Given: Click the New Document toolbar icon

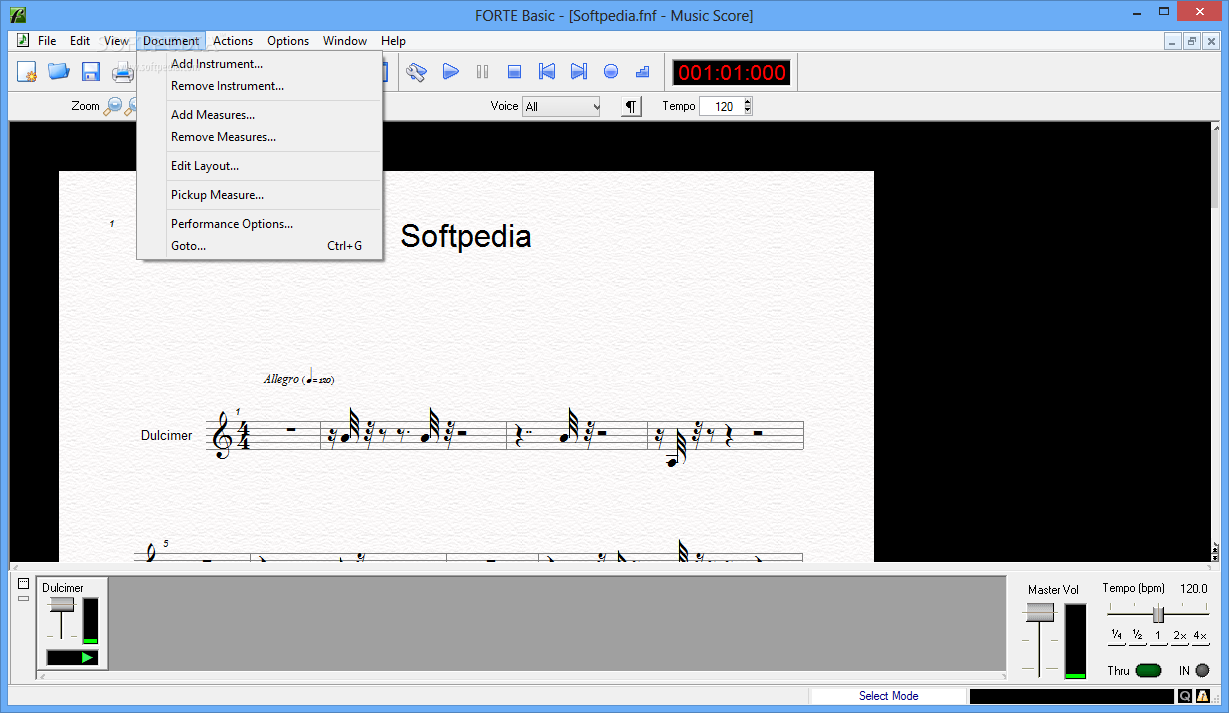Looking at the screenshot, I should click(27, 71).
